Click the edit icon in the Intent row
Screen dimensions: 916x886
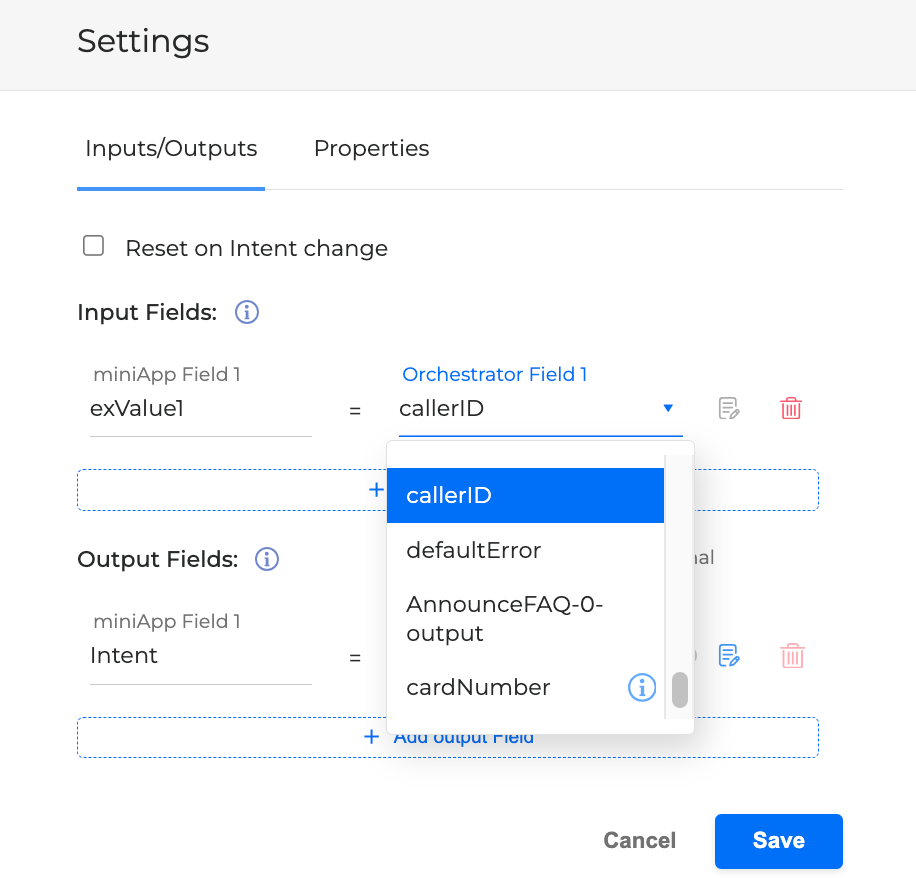click(729, 656)
